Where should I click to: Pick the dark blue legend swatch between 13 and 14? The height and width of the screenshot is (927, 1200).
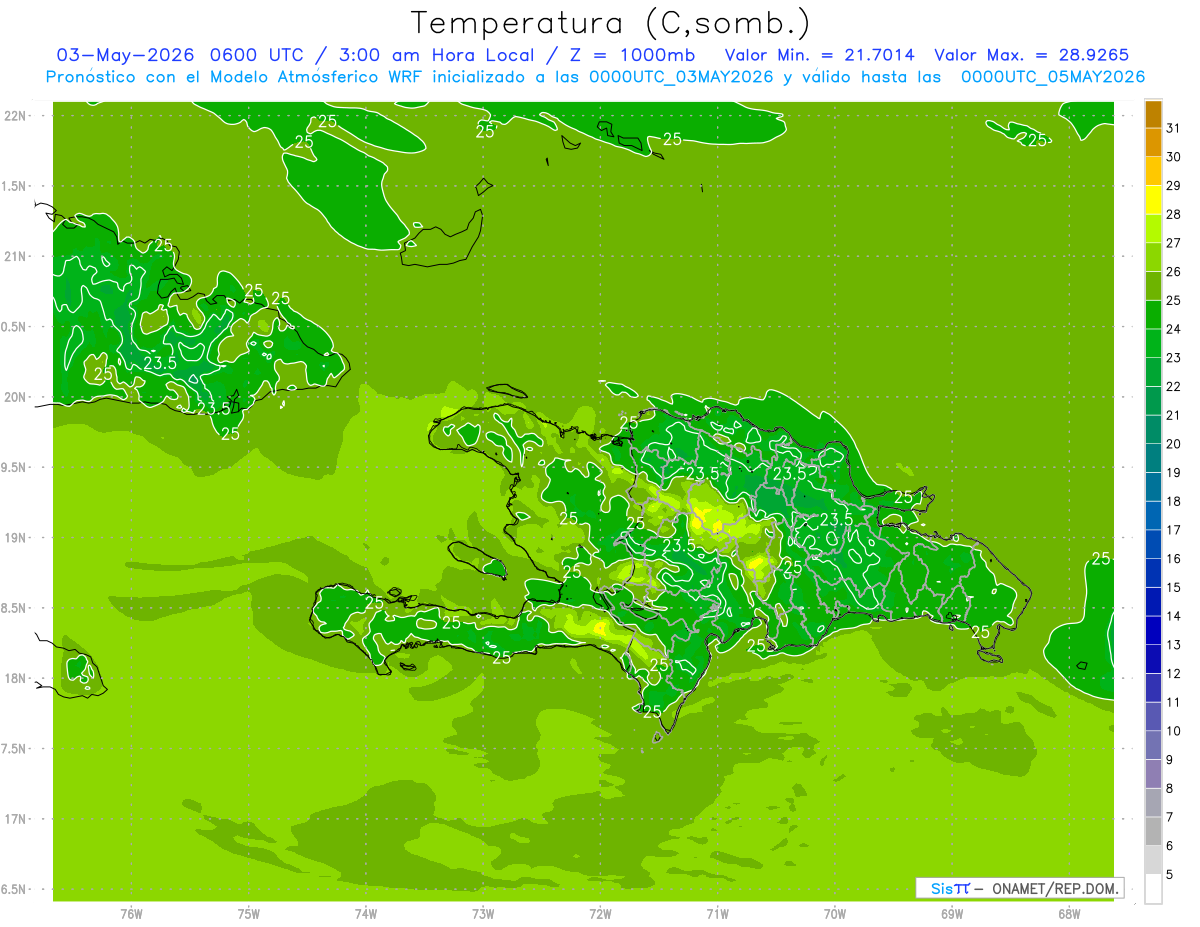click(1153, 631)
